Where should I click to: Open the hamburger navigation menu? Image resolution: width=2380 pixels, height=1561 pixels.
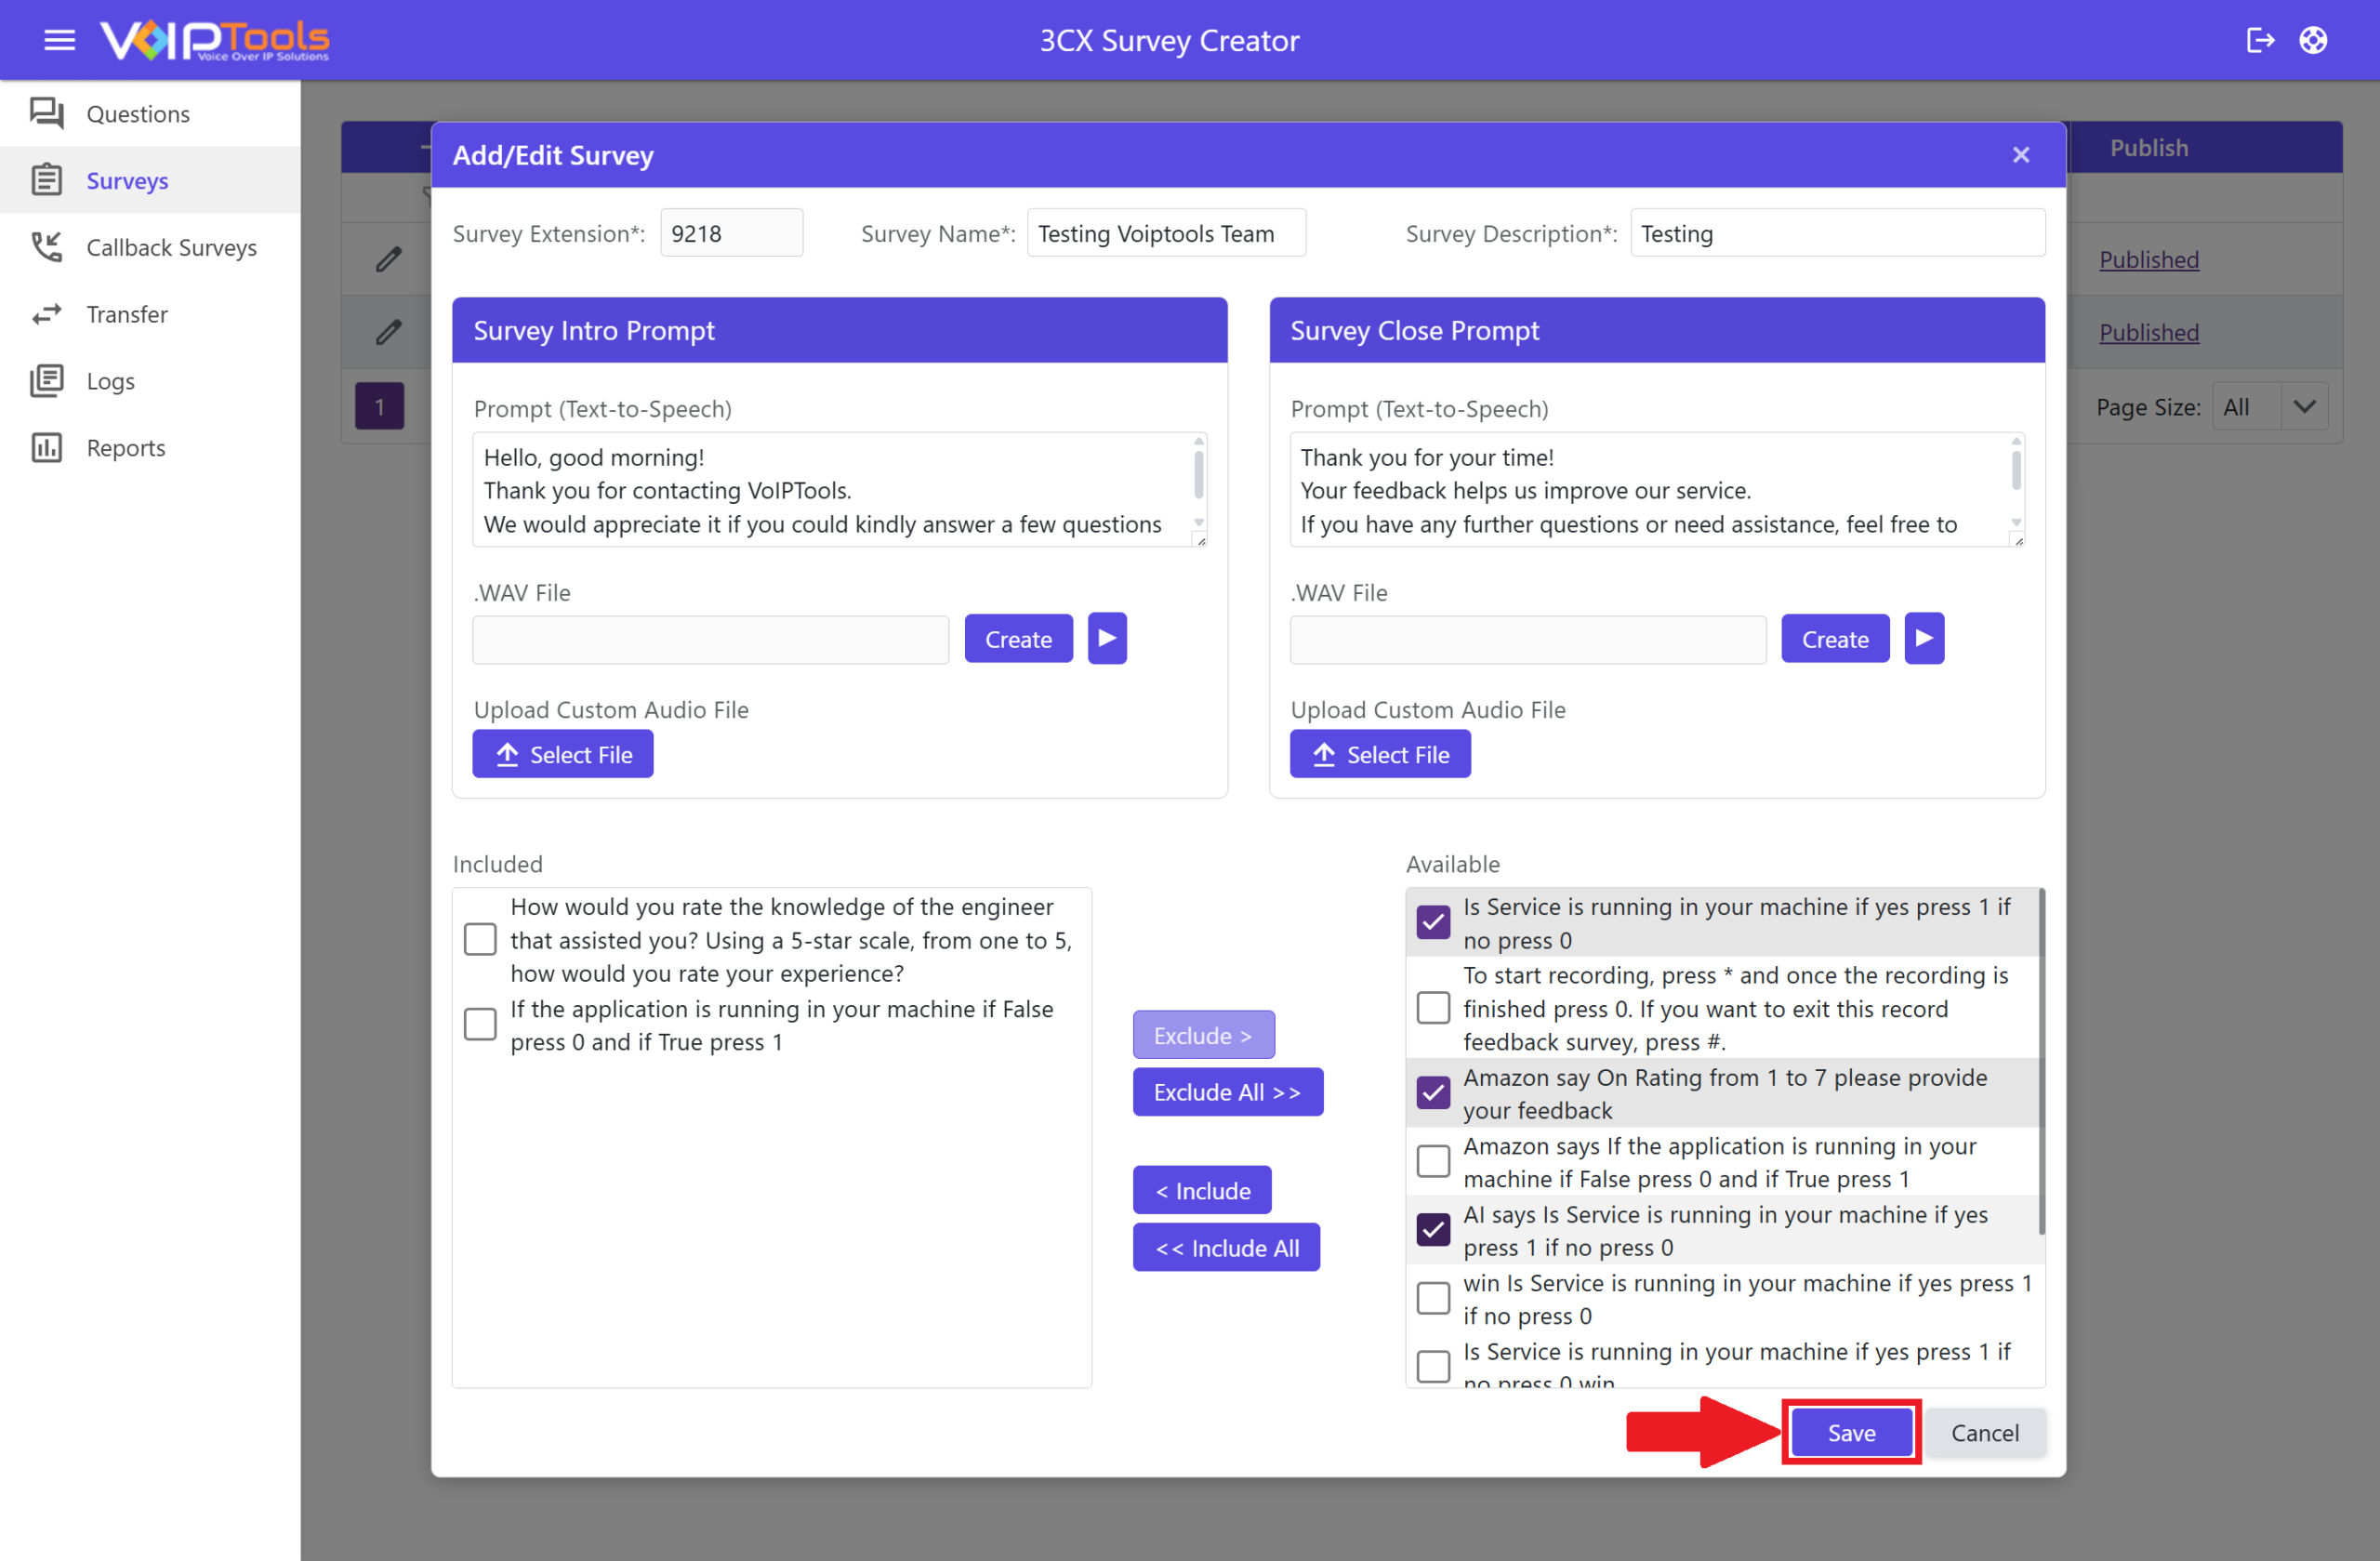(60, 40)
